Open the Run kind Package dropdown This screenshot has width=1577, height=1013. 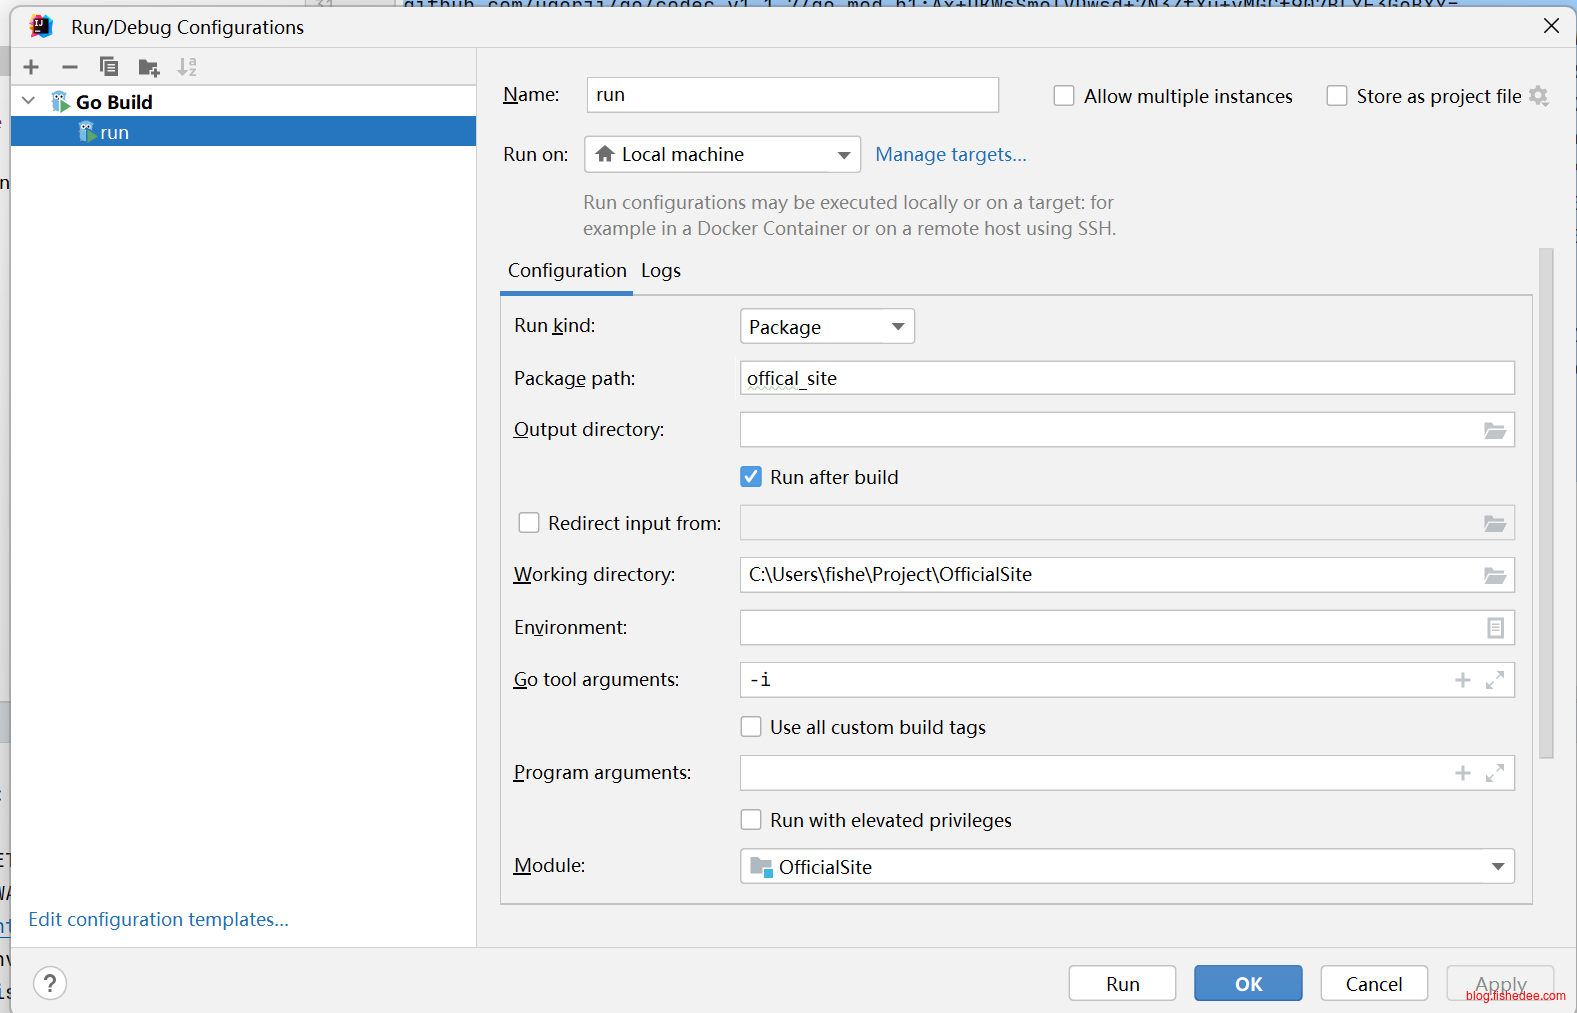click(x=827, y=327)
